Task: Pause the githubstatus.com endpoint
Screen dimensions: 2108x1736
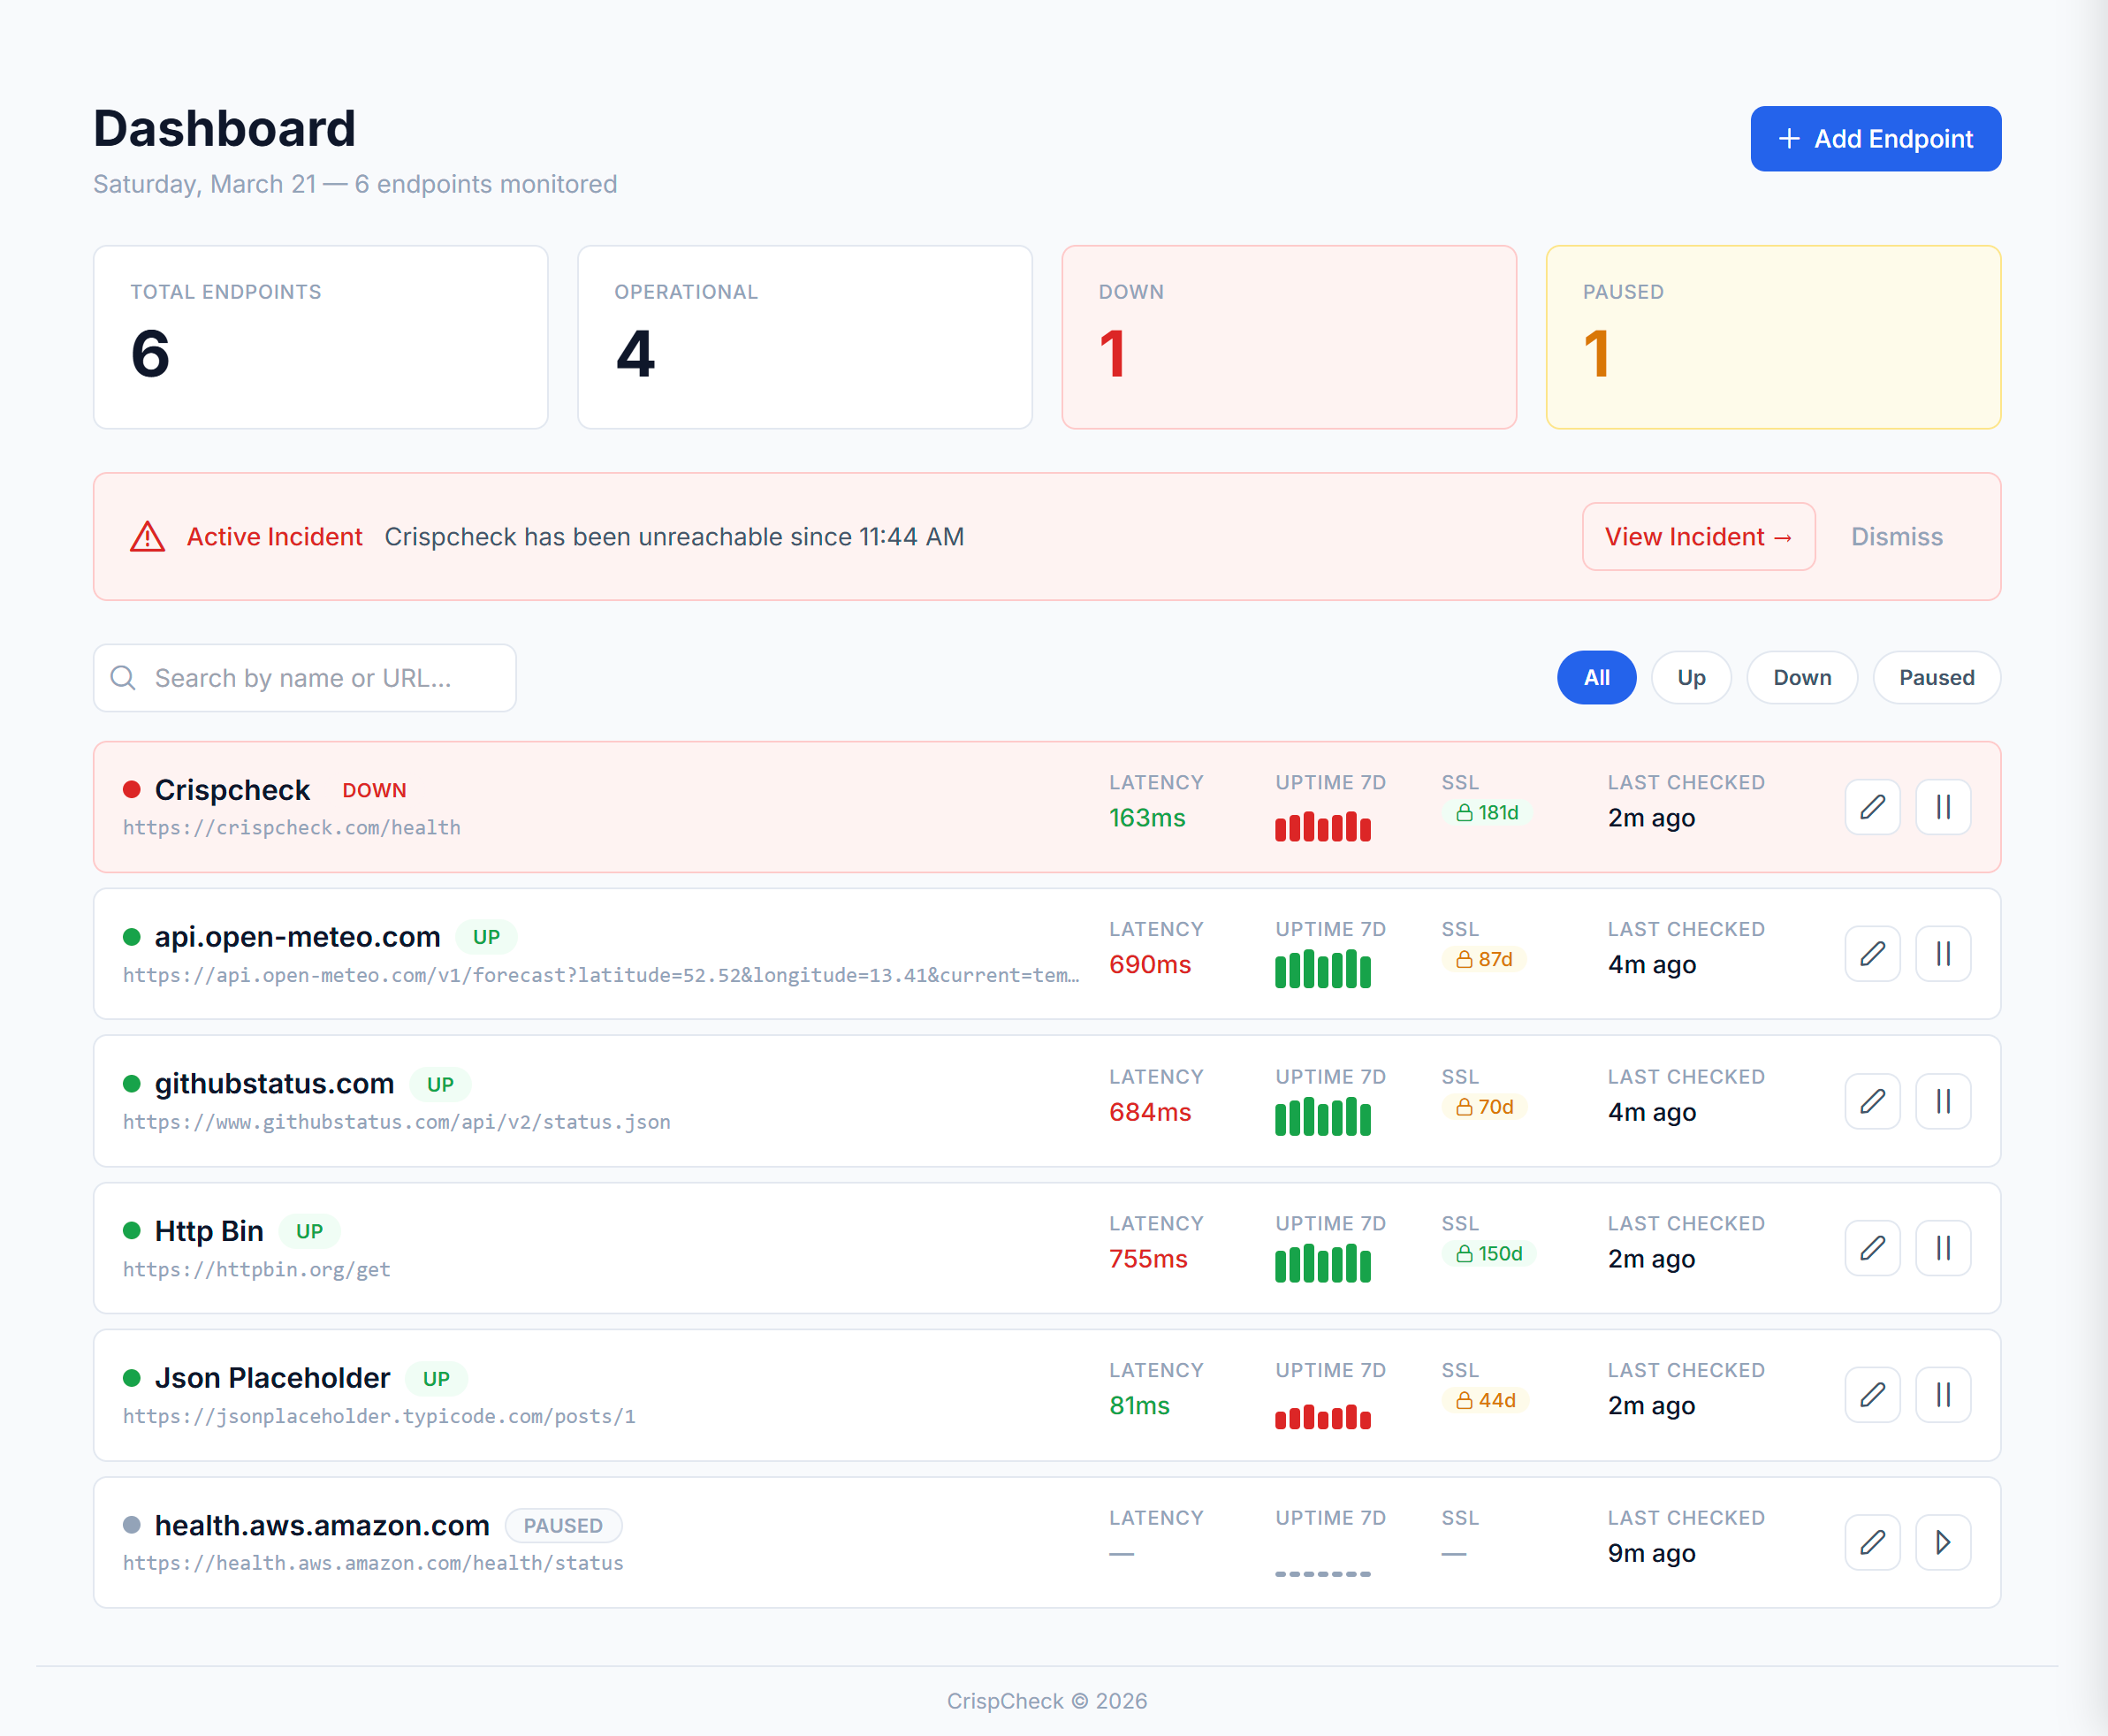Action: [1942, 1101]
